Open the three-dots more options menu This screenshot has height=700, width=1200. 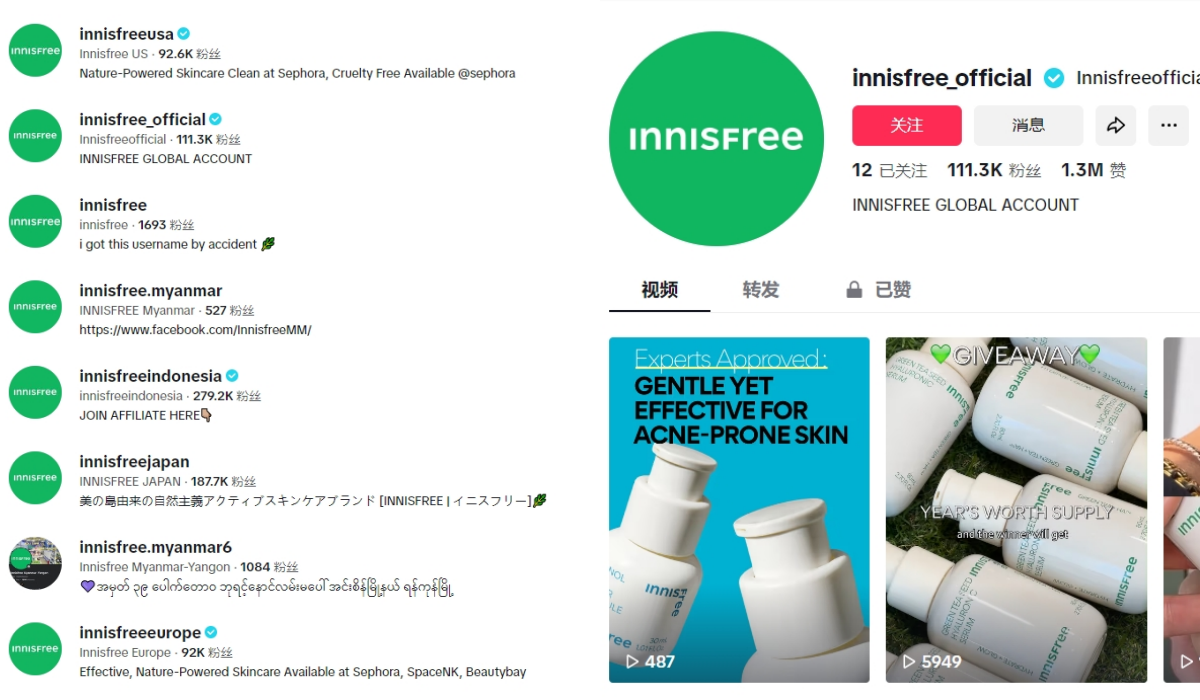(1168, 126)
